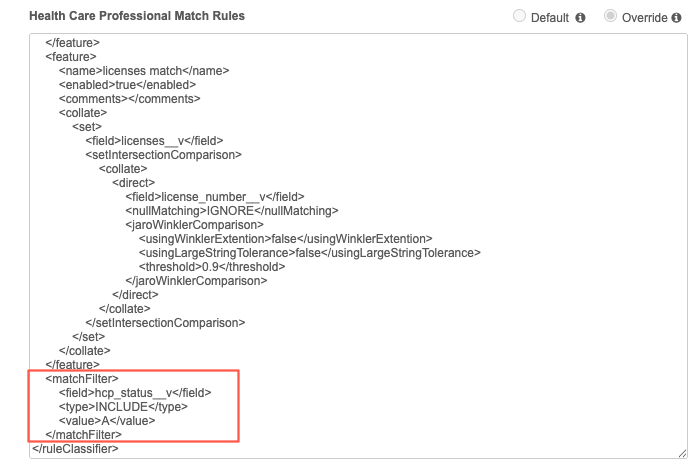Click the textarea resize handle corner
Image resolution: width=699 pixels, height=467 pixels.
point(683,454)
